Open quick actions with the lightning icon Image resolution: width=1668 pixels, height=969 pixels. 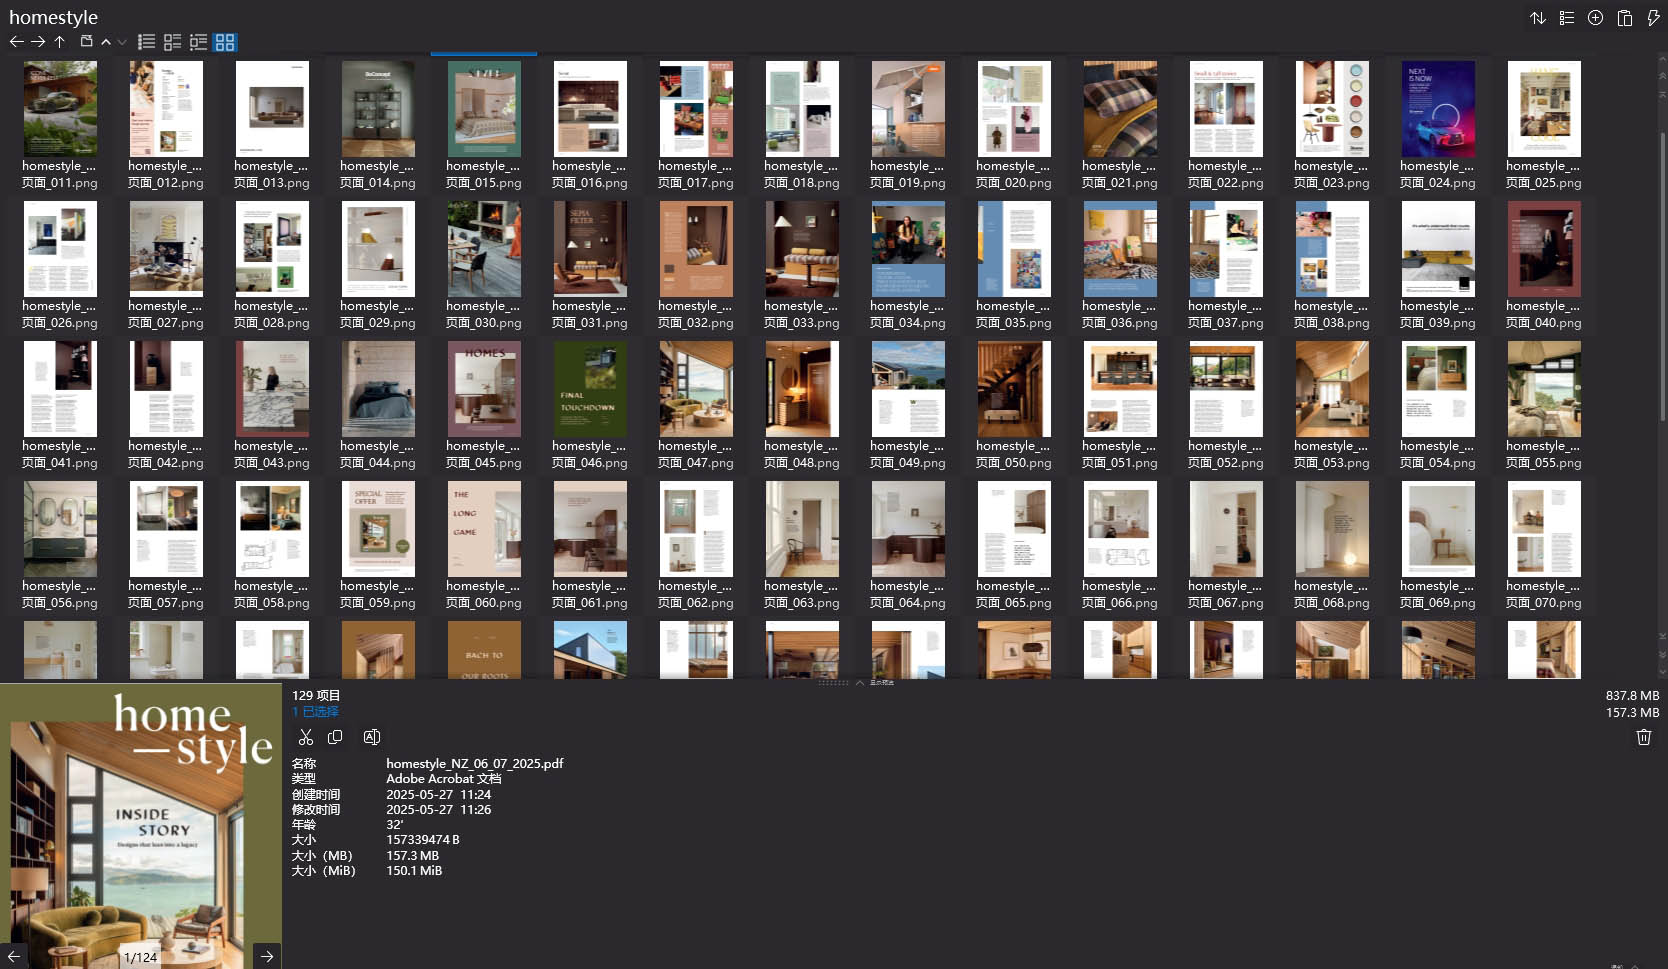point(1652,17)
